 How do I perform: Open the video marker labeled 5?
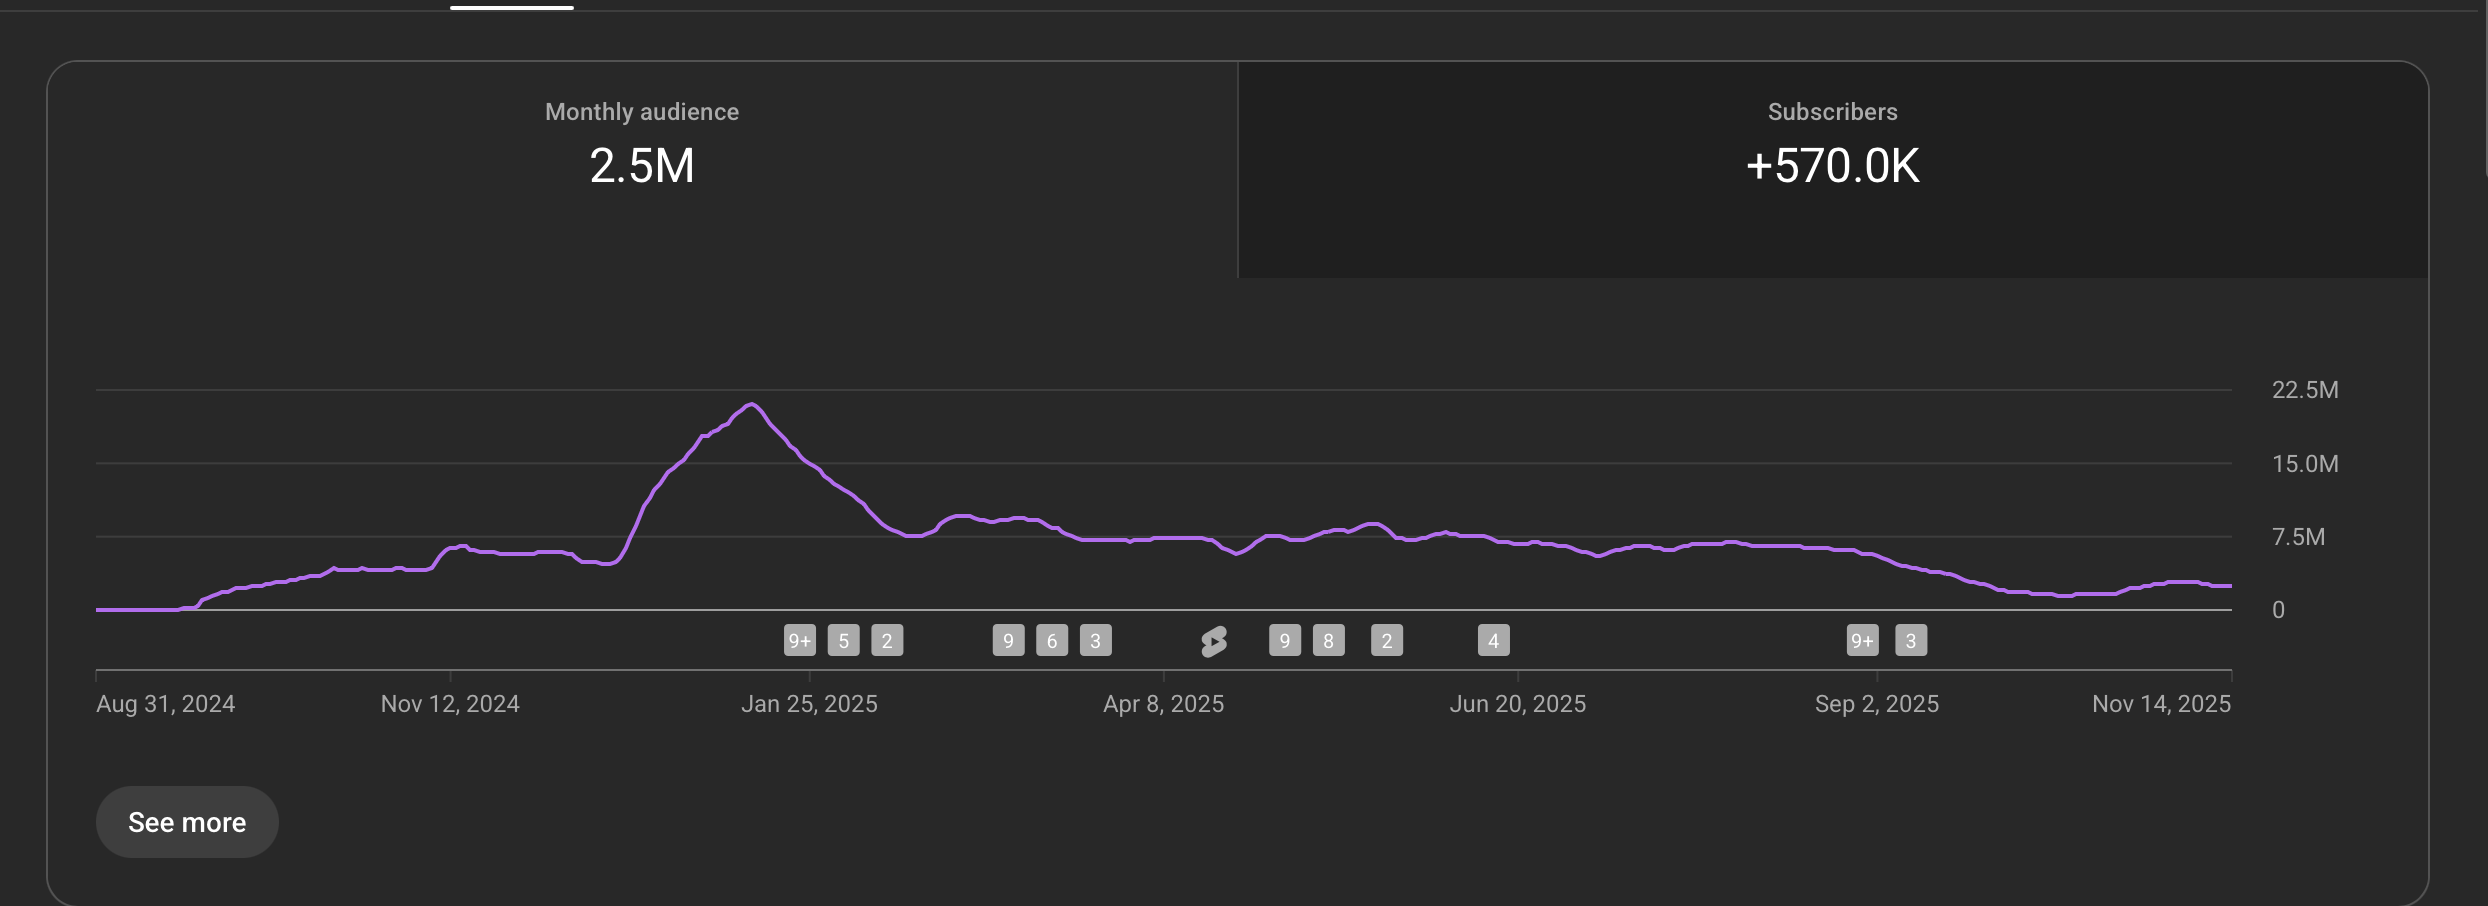[x=844, y=641]
